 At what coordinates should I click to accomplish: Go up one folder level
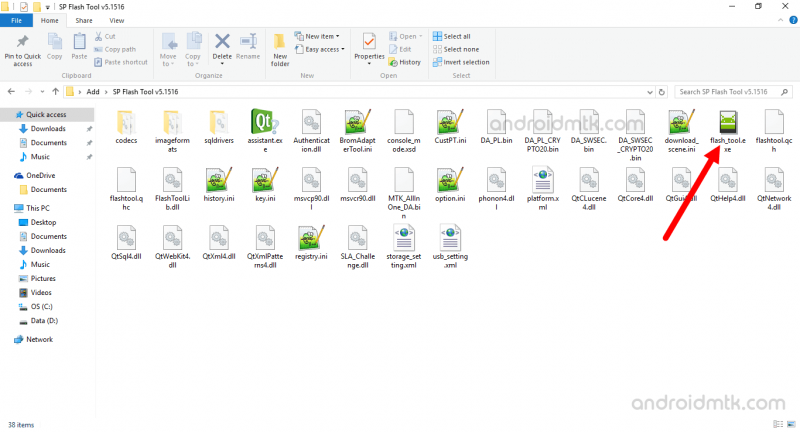(55, 92)
